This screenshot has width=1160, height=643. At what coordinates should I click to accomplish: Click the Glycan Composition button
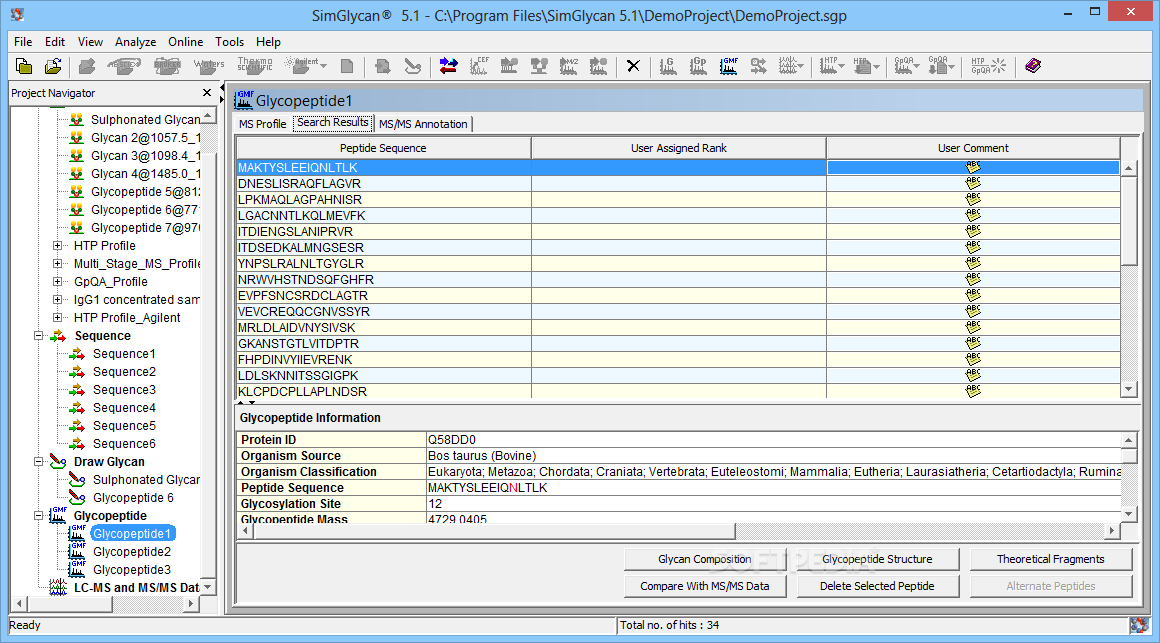[704, 559]
